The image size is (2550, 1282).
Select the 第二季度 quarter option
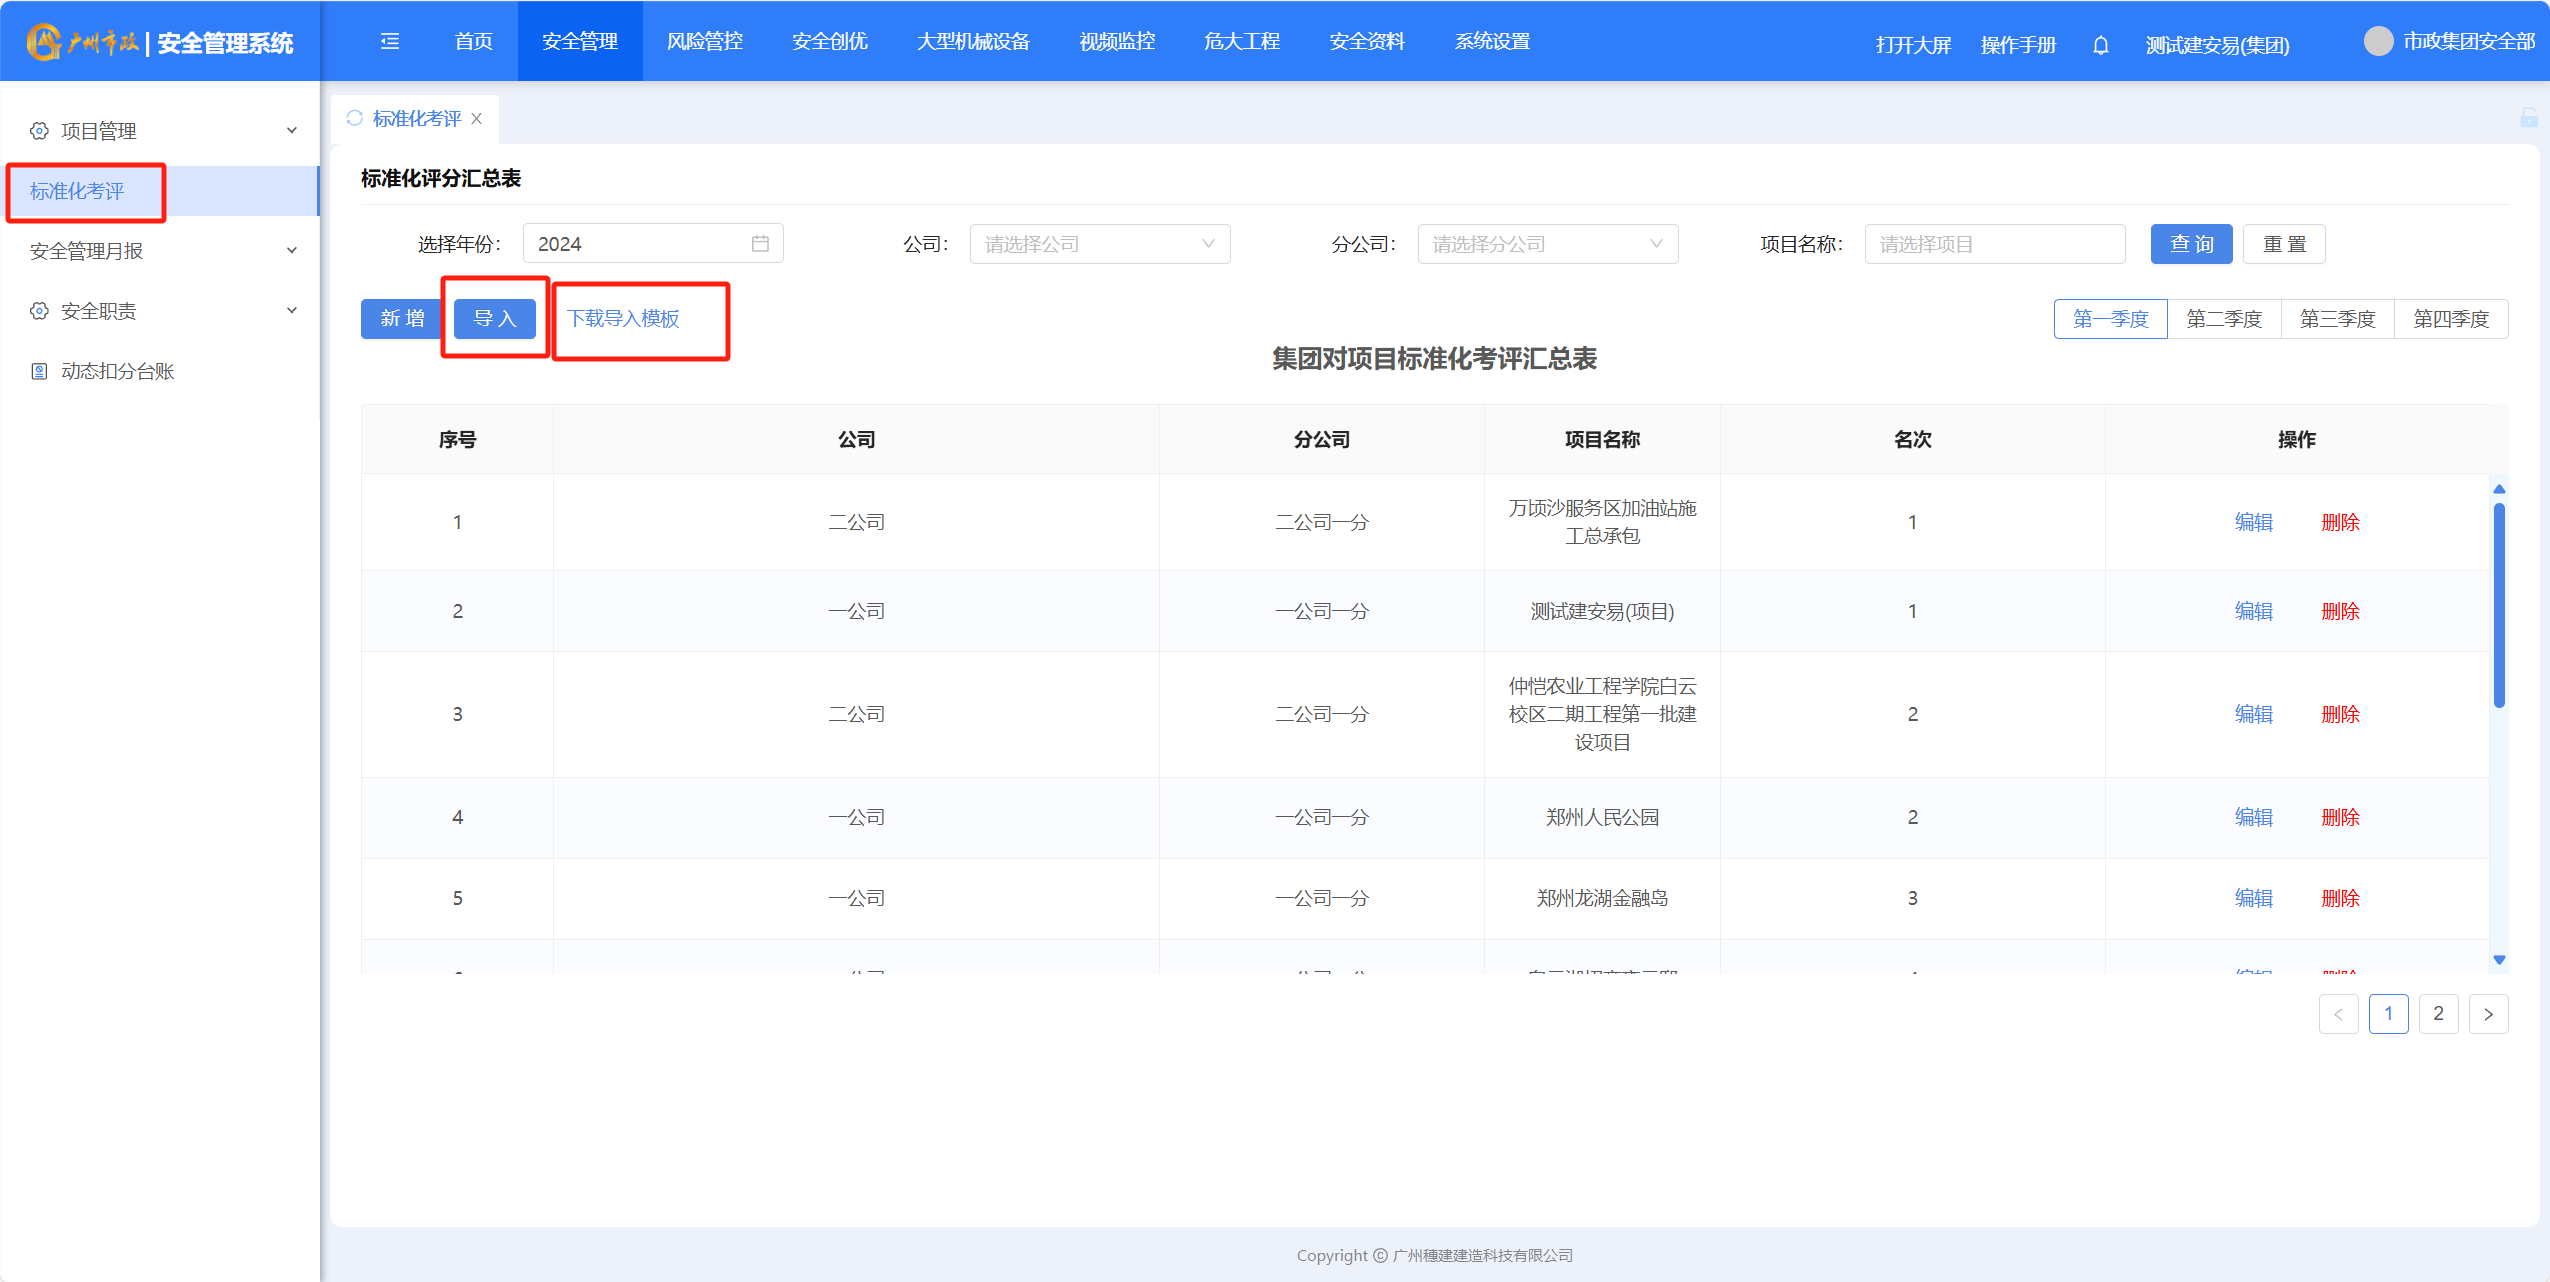pos(2224,319)
